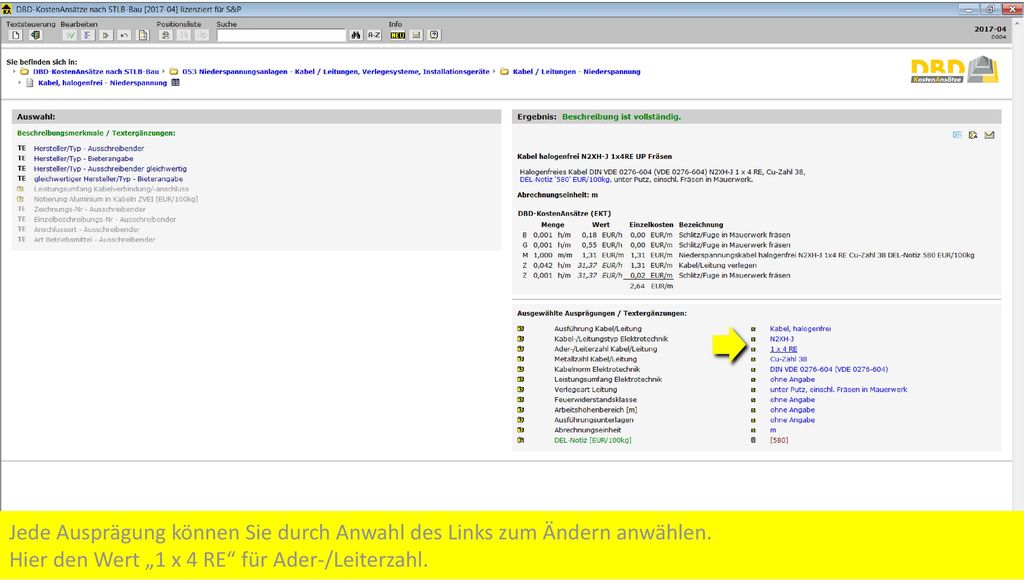Change unter Putz, einschl. Fräsen in Mauerwerk
1024x580 pixels.
click(839, 389)
